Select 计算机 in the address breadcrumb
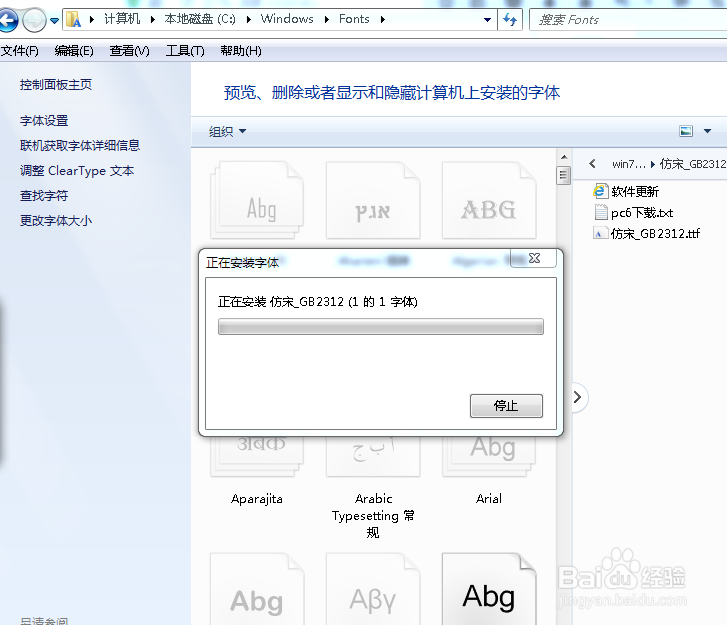The width and height of the screenshot is (727, 625). point(122,19)
